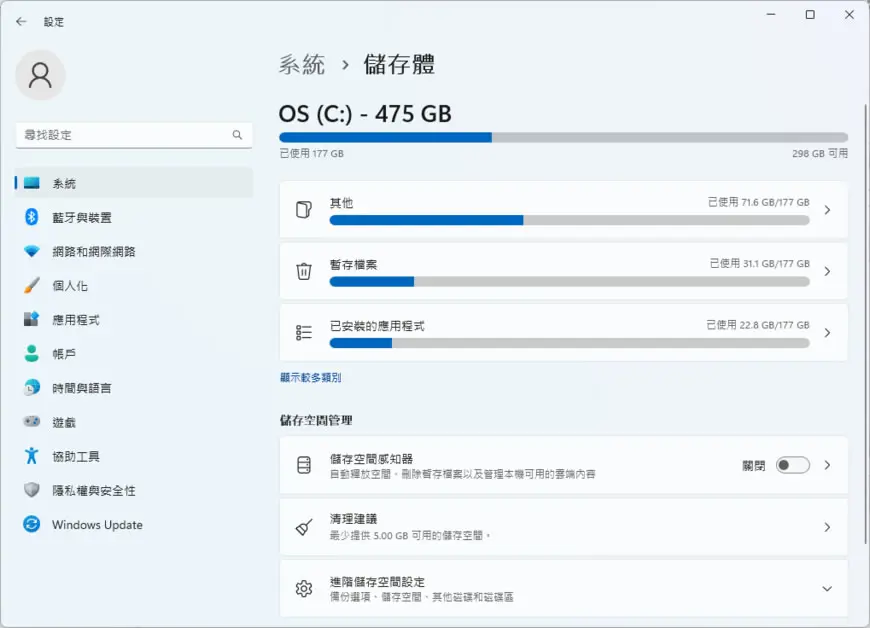Image resolution: width=870 pixels, height=628 pixels.
Task: Click the 顯示較多類別 link
Action: (311, 378)
